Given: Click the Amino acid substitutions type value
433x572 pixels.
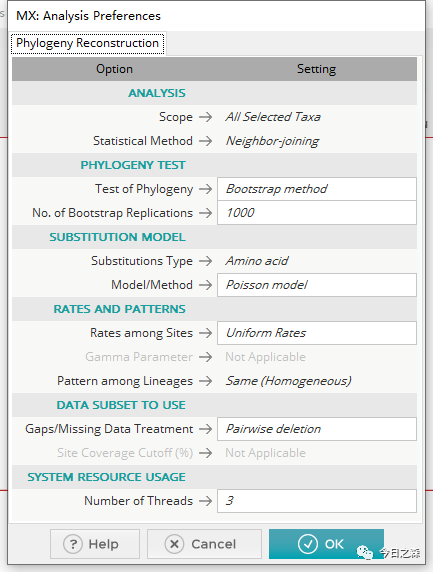Looking at the screenshot, I should click(x=257, y=261).
